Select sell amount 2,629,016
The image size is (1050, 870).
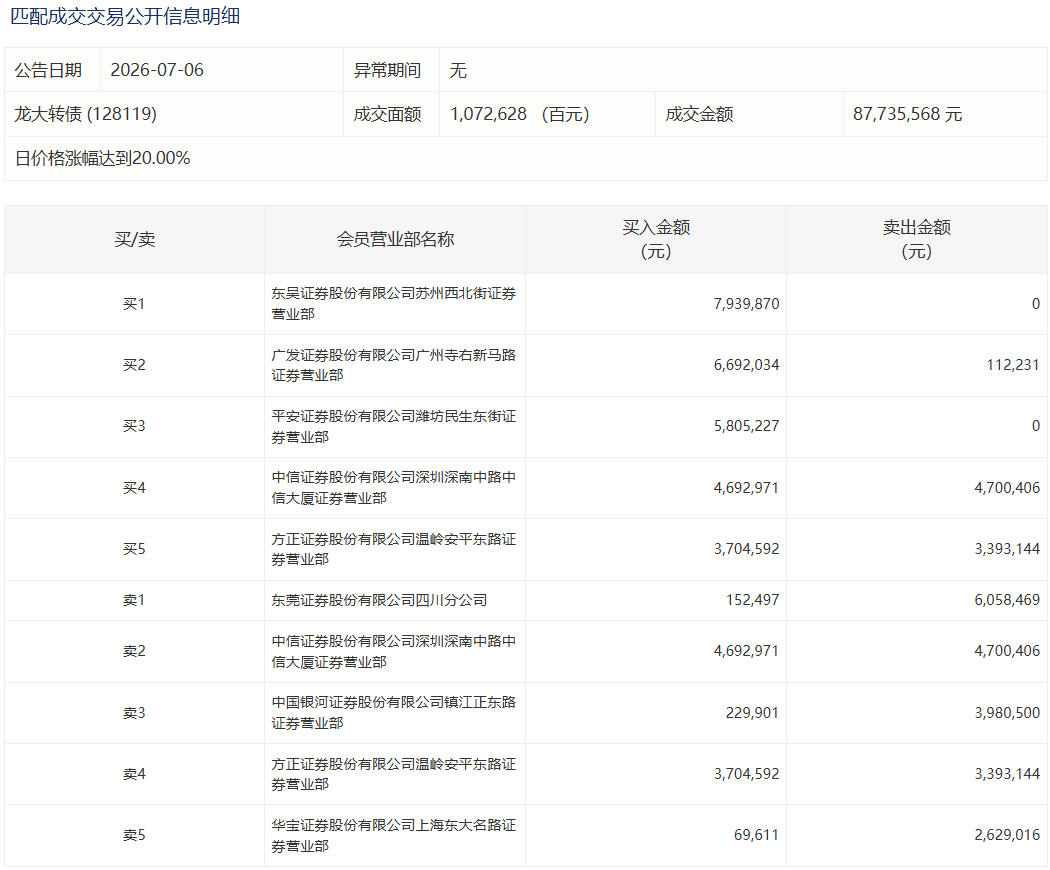pyautogui.click(x=1007, y=835)
